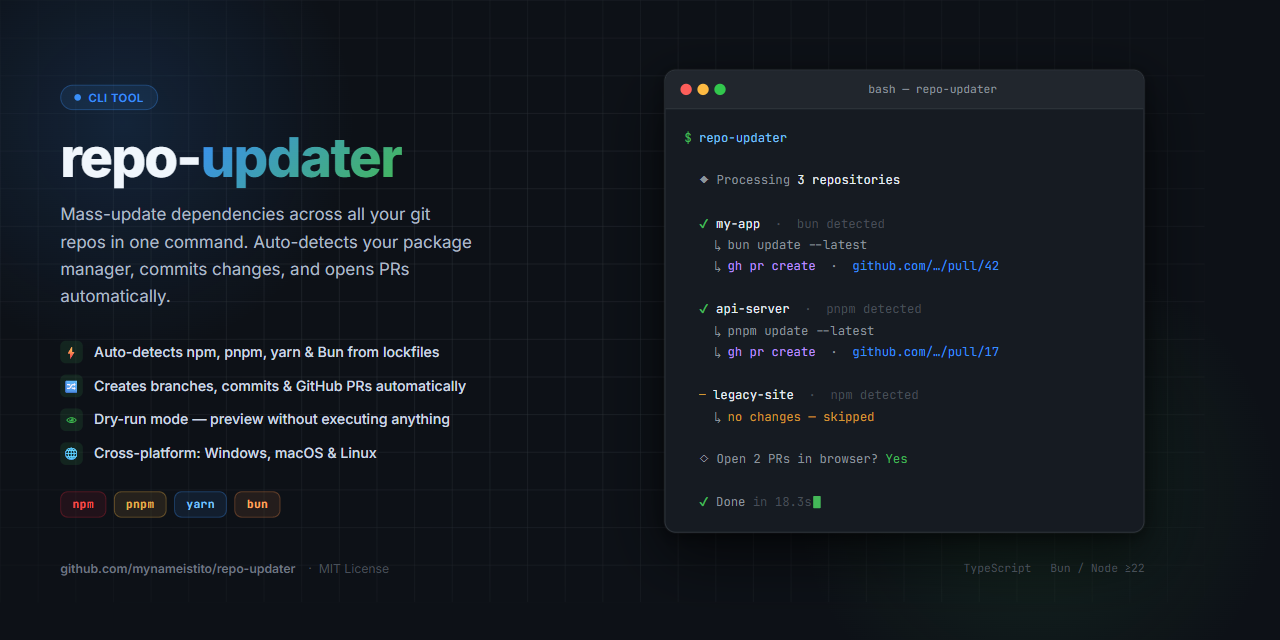Click the repo-updater headline title
Image resolution: width=1280 pixels, height=640 pixels.
coord(231,160)
